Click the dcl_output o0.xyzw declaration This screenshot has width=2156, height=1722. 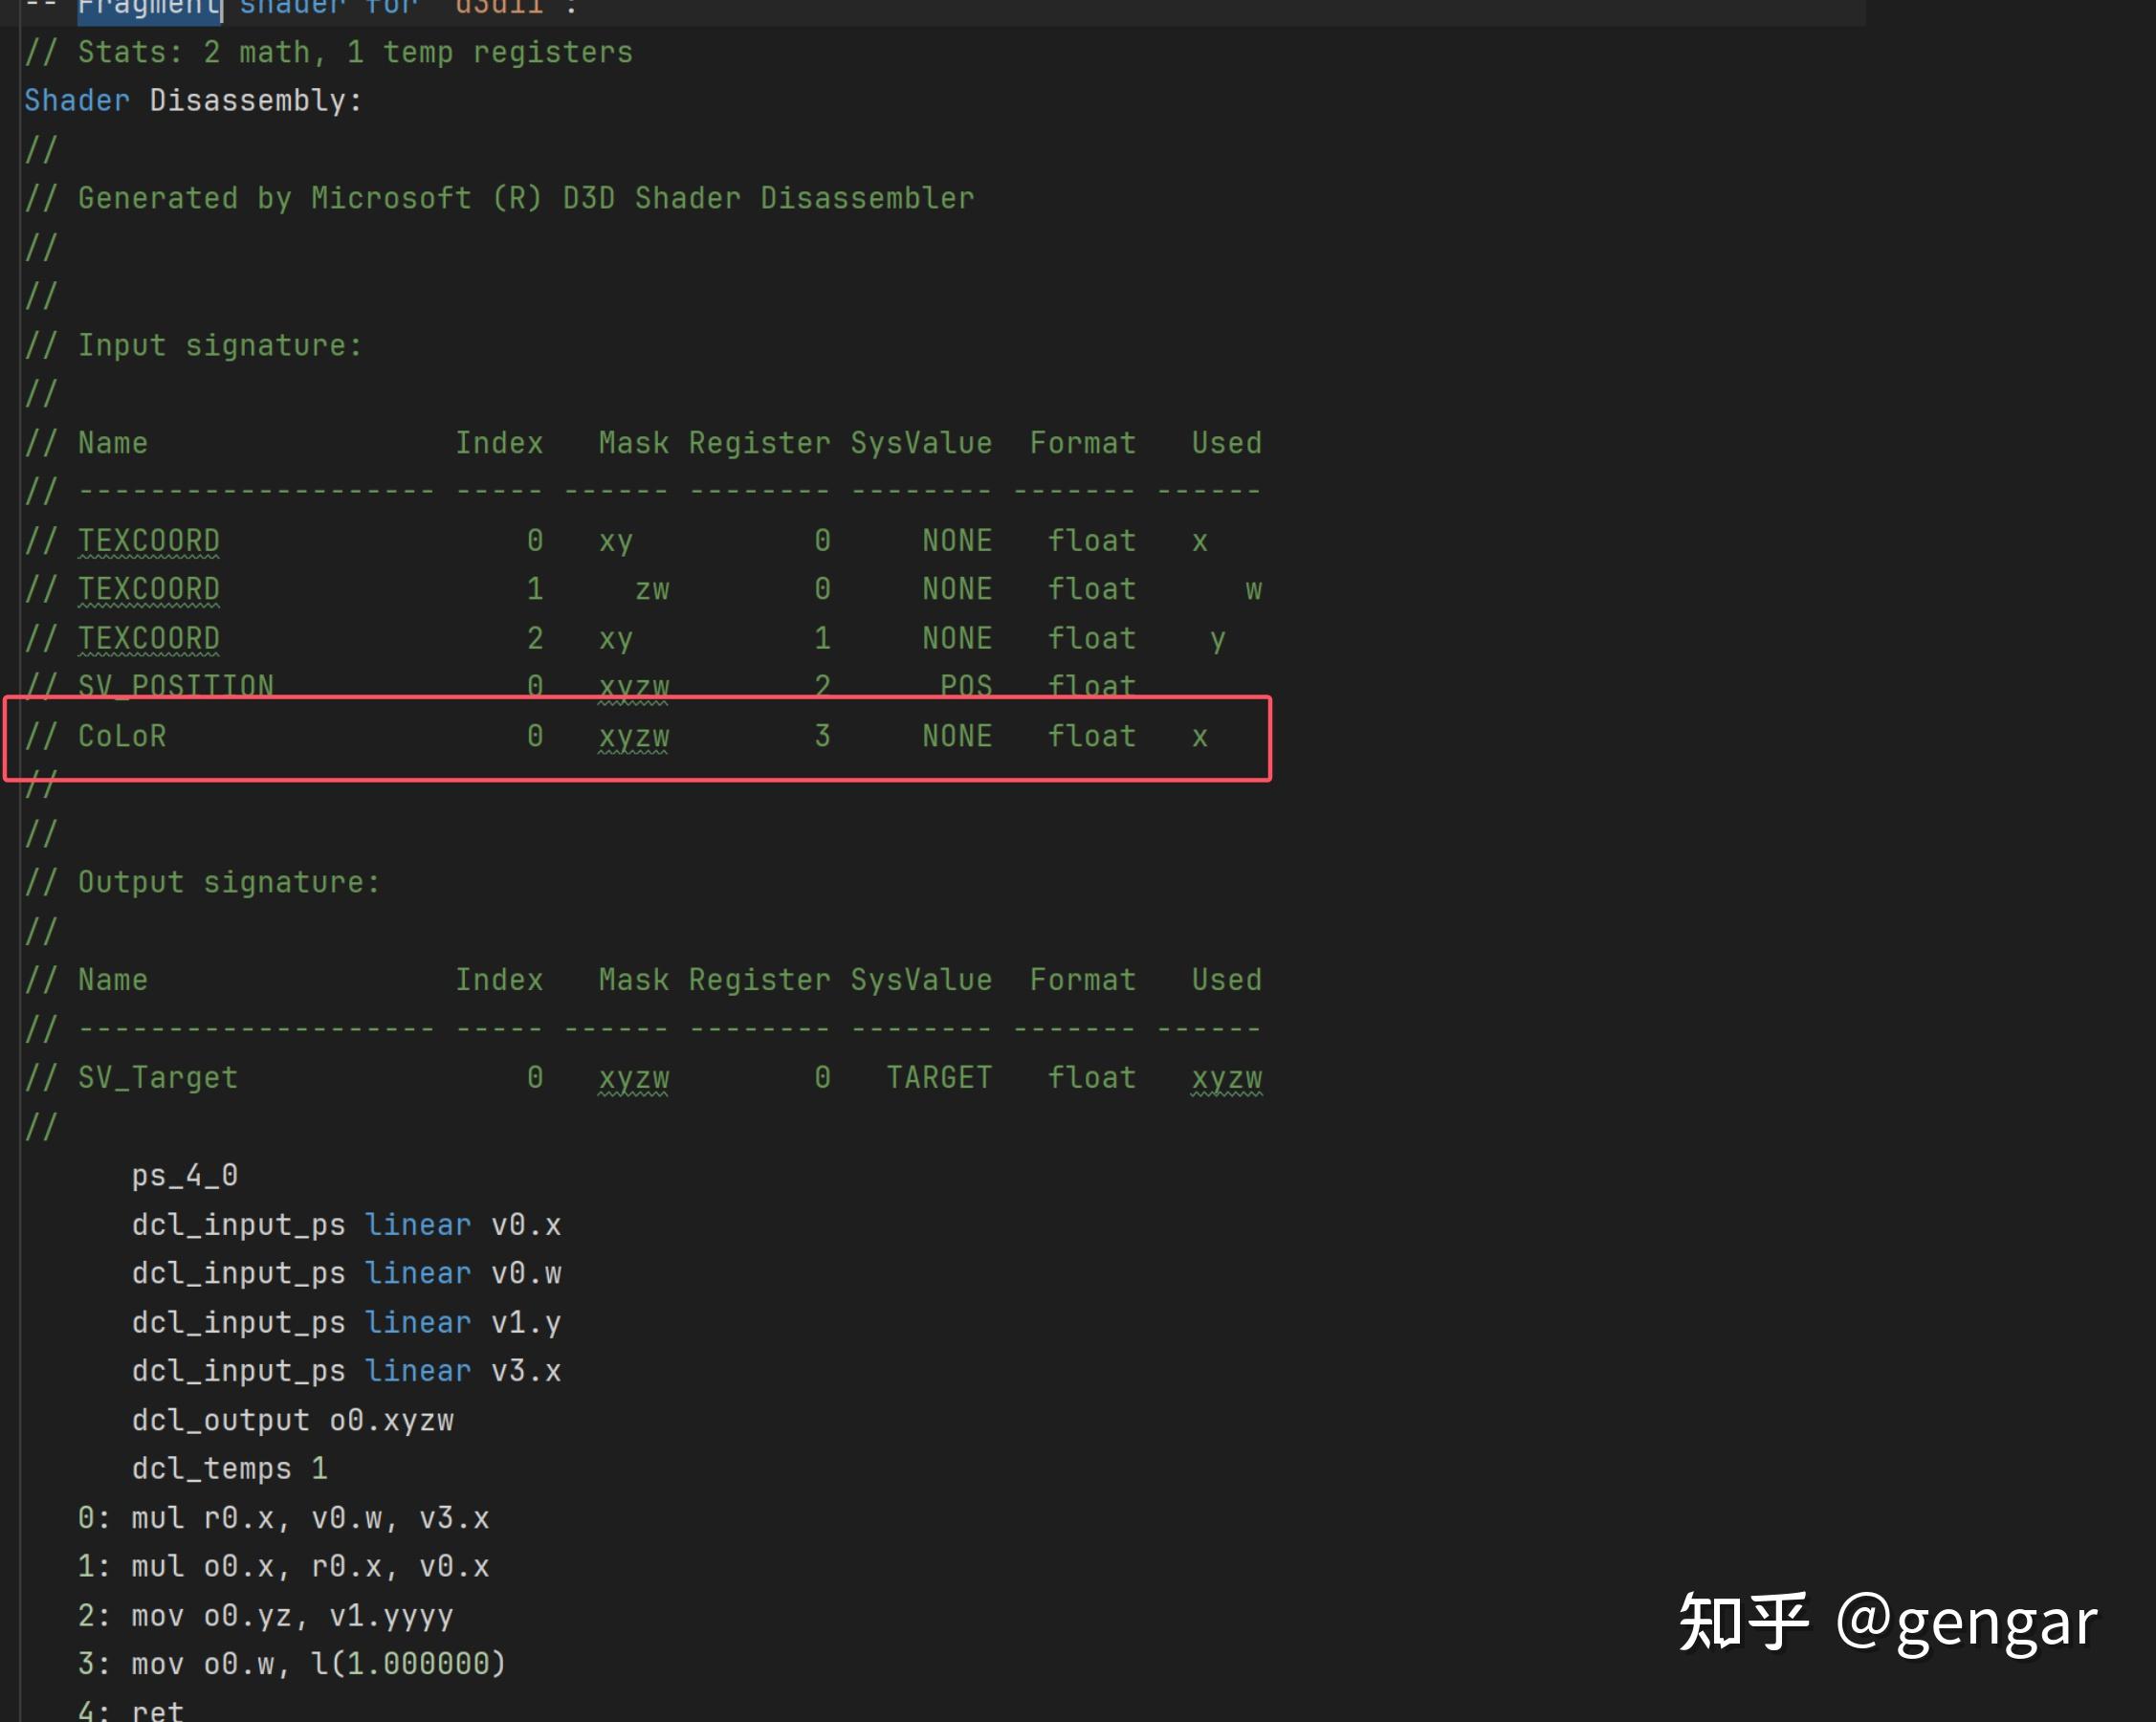[x=293, y=1419]
